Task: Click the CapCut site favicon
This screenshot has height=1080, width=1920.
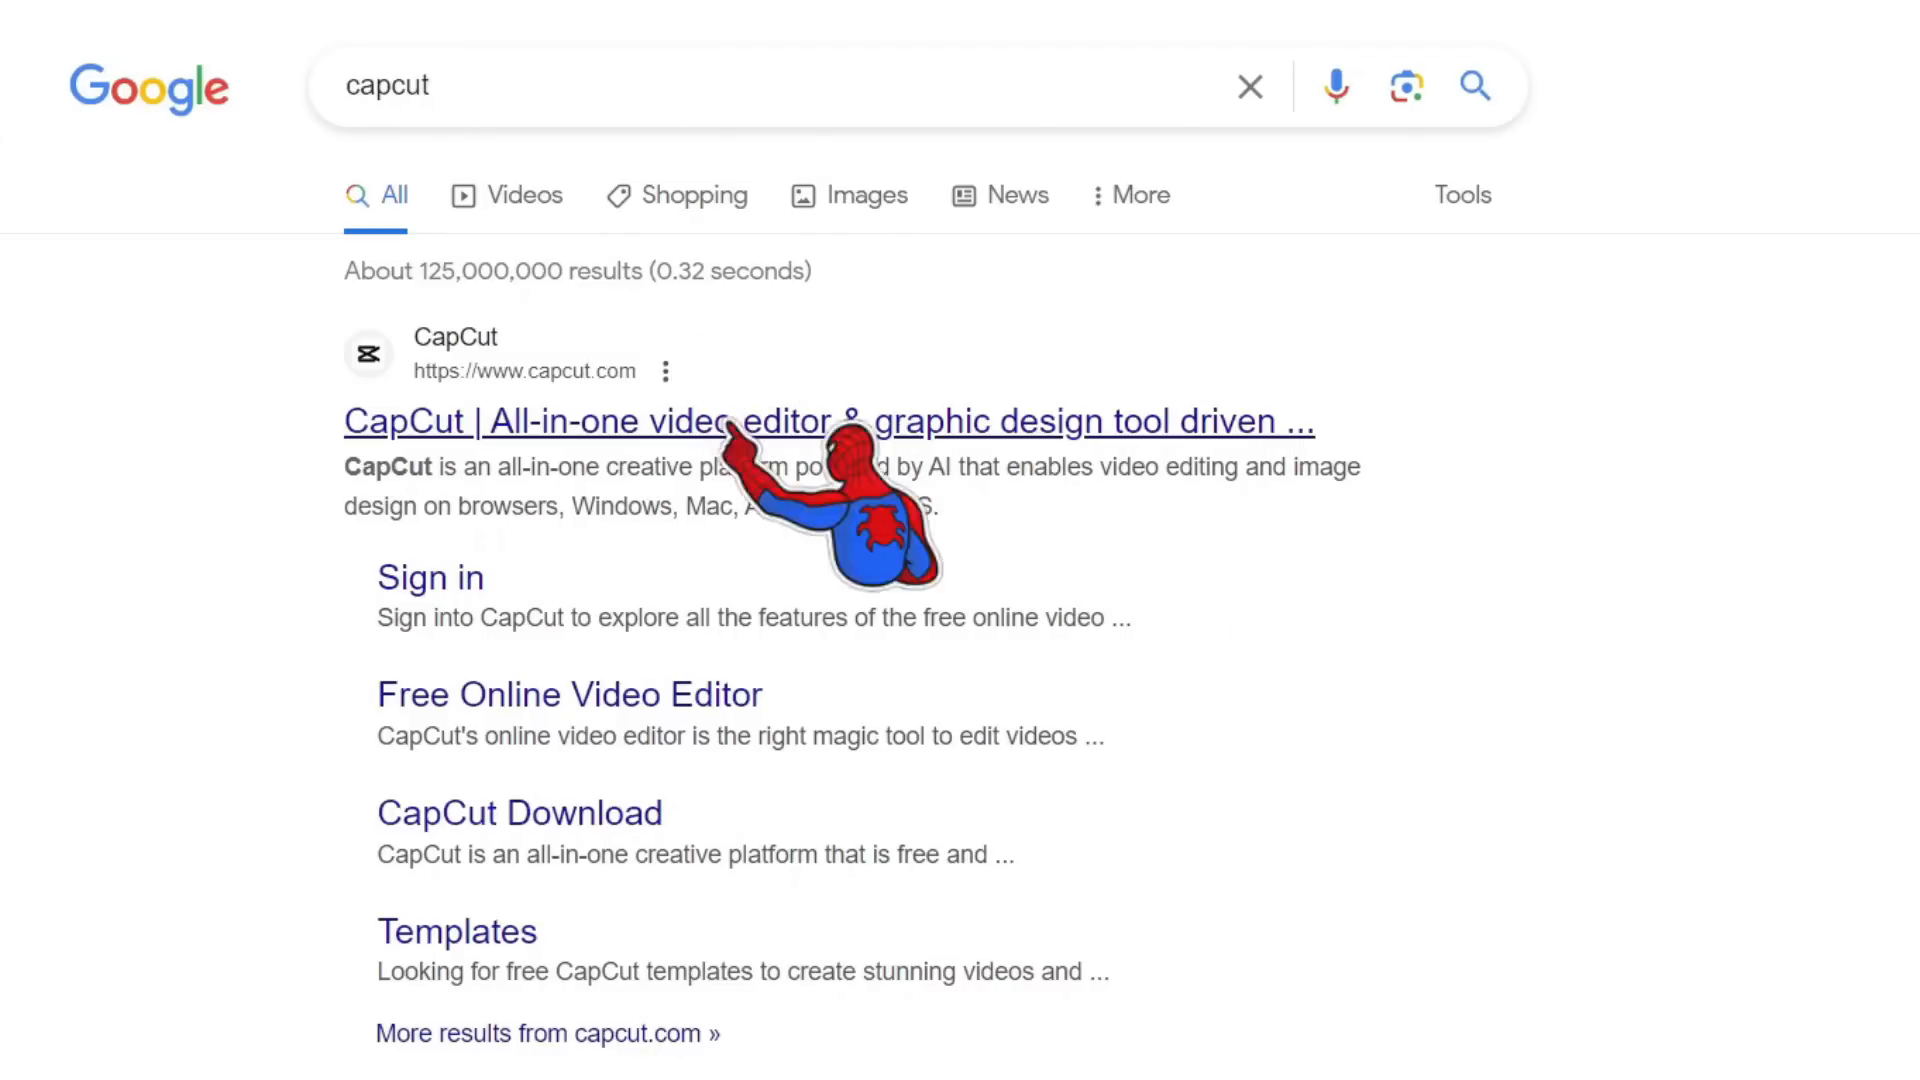Action: click(369, 354)
